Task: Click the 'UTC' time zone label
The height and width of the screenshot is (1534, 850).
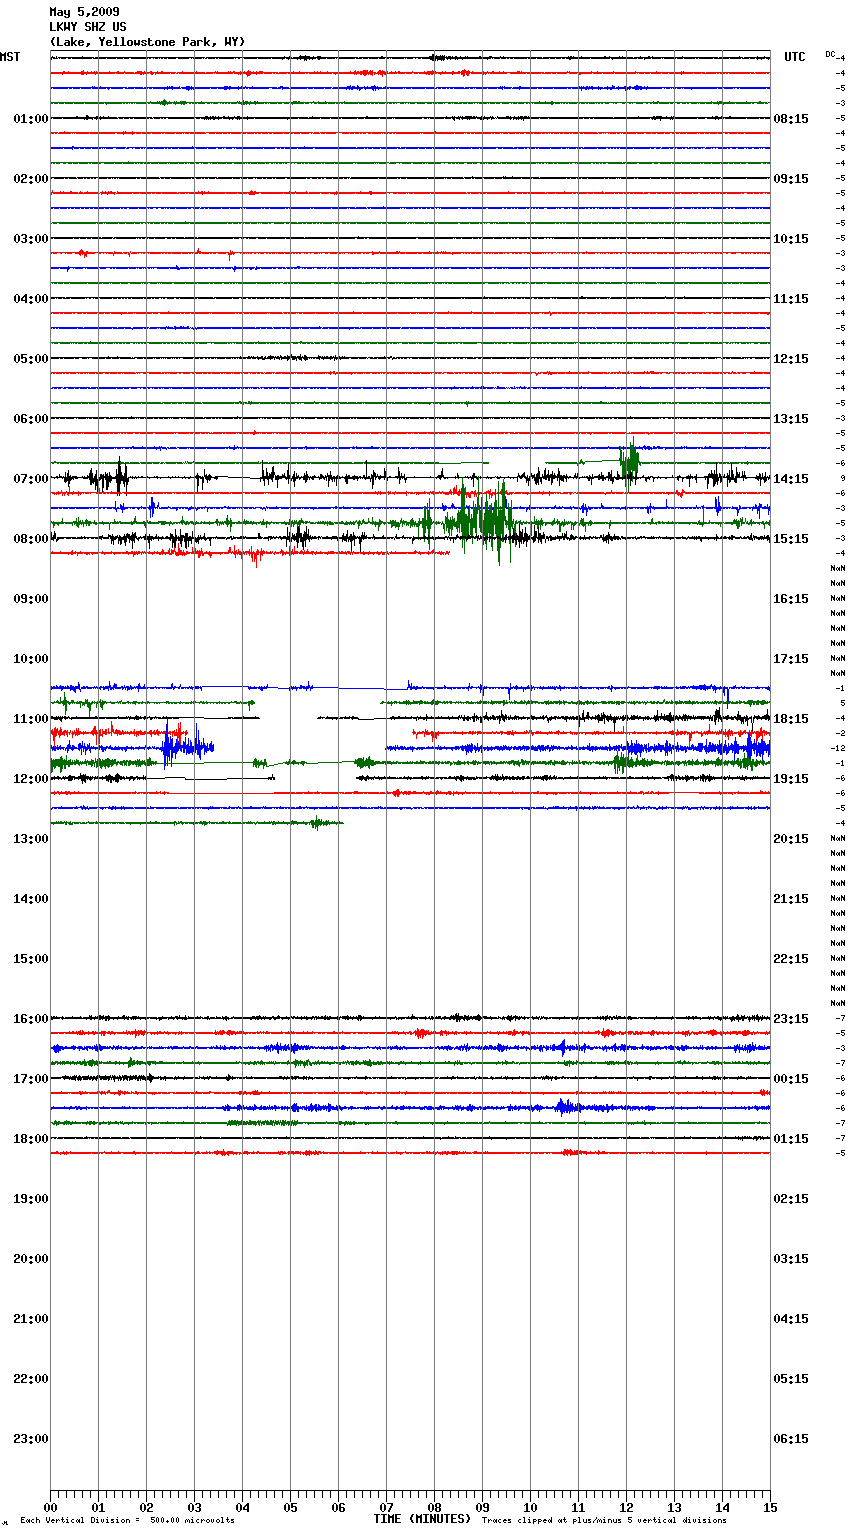Action: coord(795,57)
